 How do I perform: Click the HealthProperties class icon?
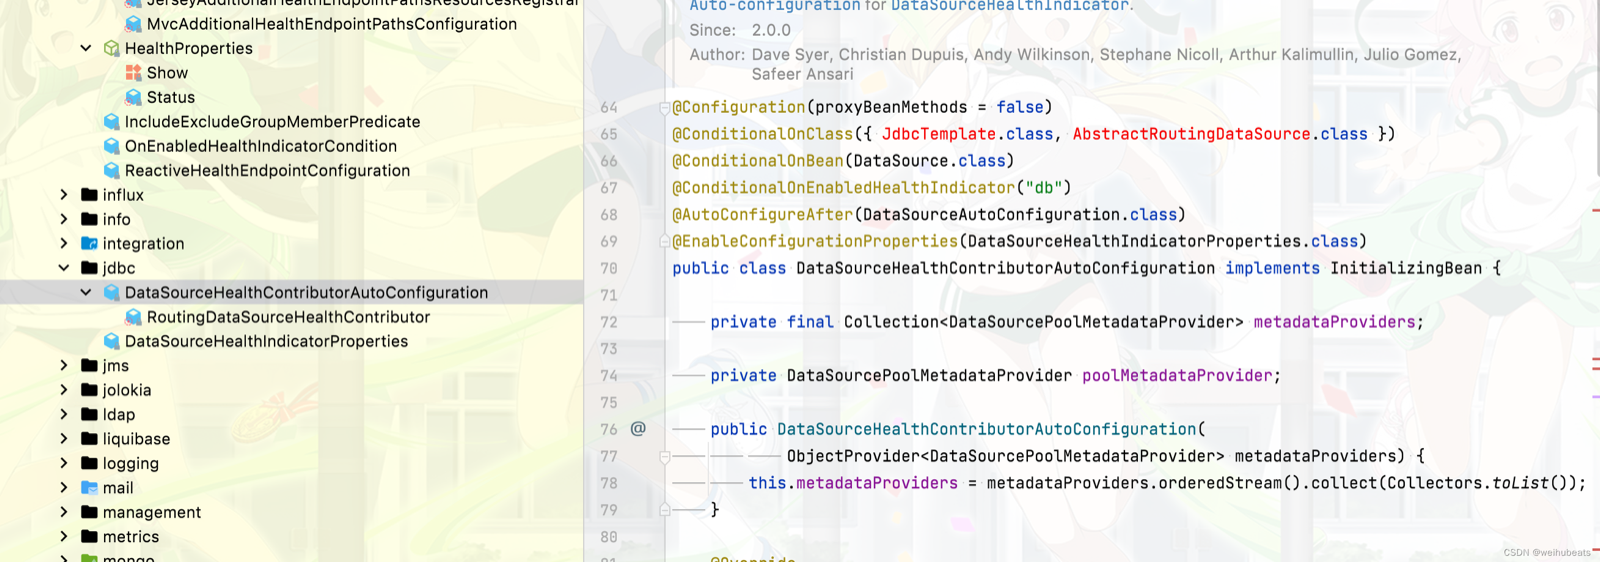[112, 48]
